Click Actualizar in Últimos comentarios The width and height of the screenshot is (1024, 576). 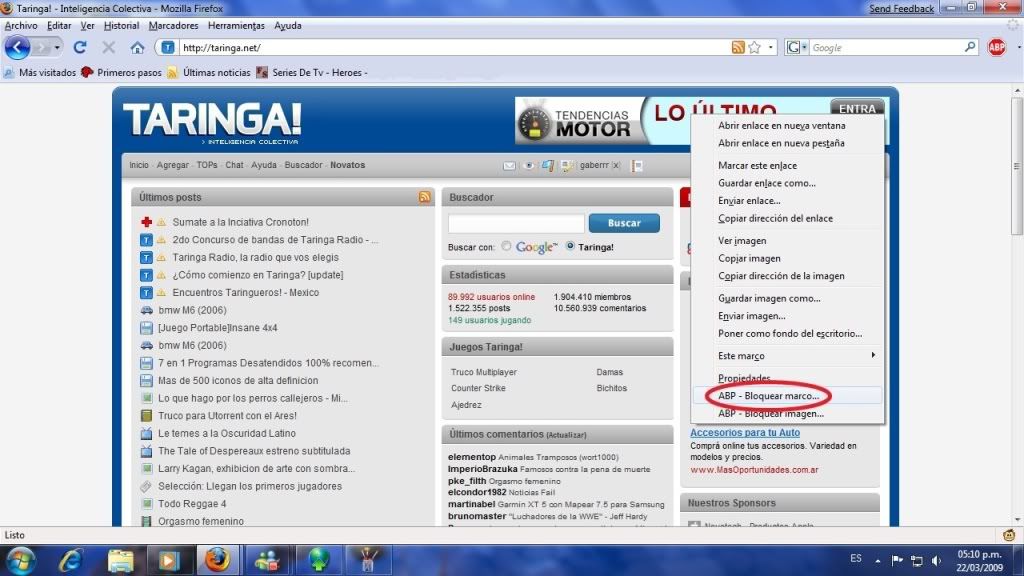566,435
